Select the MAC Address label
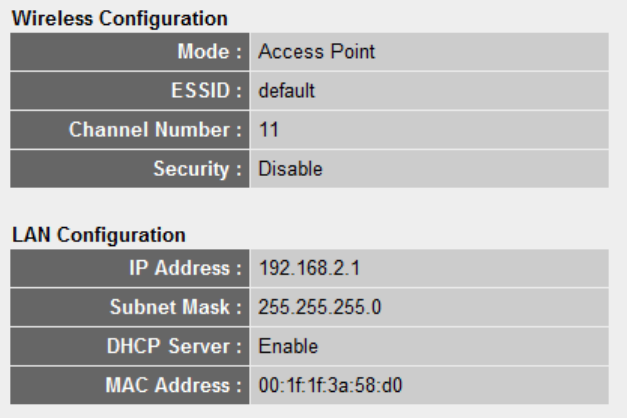This screenshot has height=418, width=627. point(174,385)
